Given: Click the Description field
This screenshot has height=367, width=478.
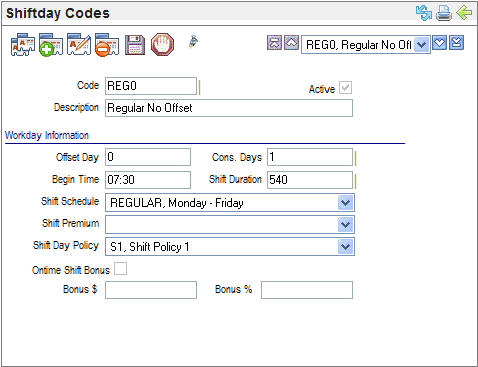Looking at the screenshot, I should pyautogui.click(x=229, y=108).
